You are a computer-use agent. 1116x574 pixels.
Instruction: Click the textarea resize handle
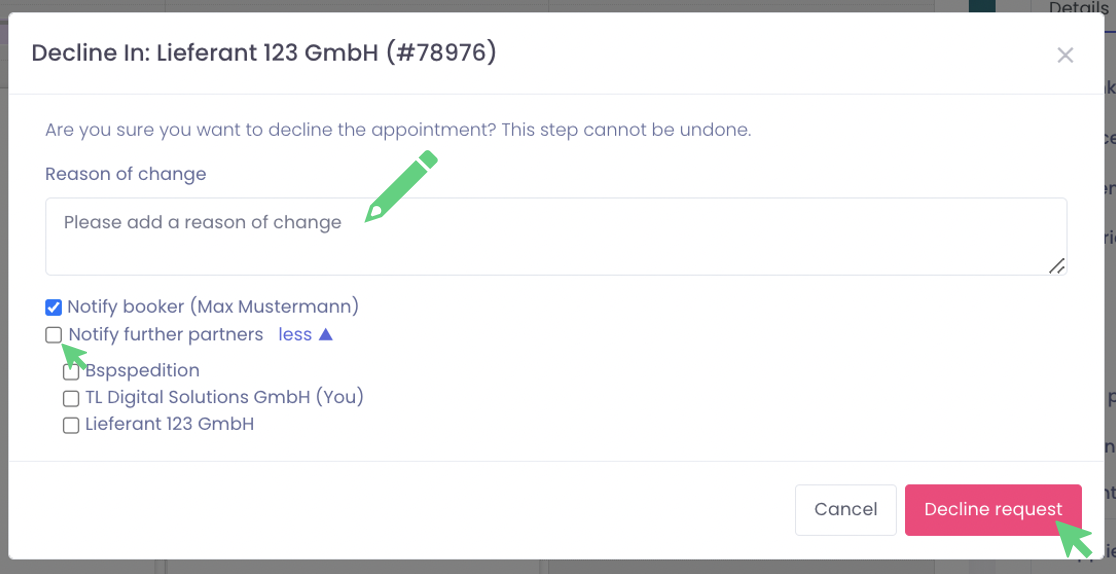coord(1056,265)
